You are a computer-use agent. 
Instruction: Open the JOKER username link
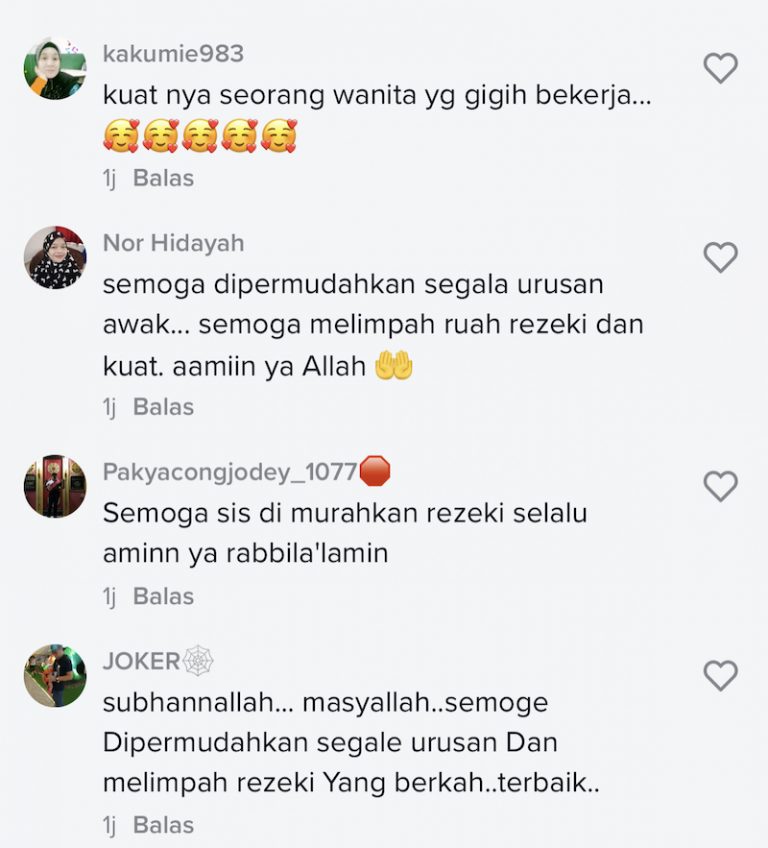[x=141, y=661]
